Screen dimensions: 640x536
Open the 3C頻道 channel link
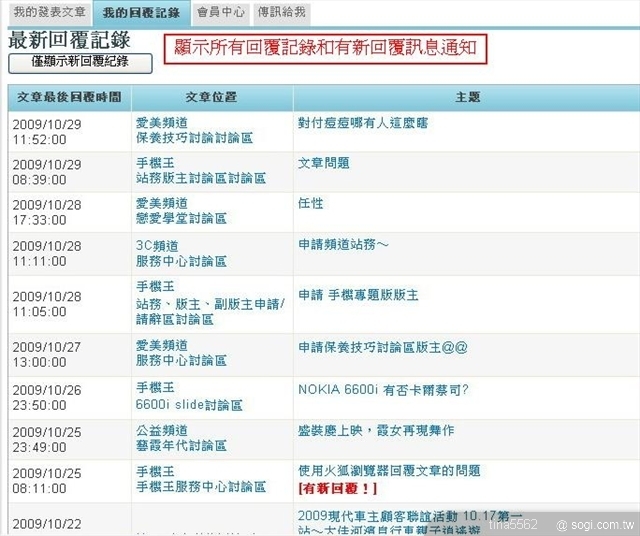[157, 246]
